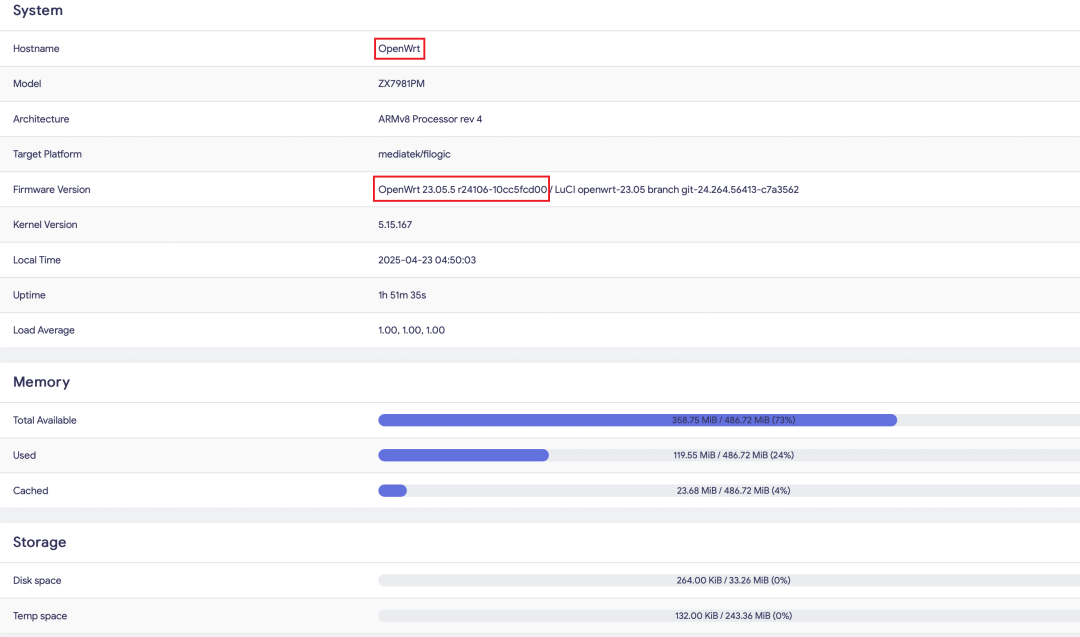The width and height of the screenshot is (1080, 637).
Task: Click the Temp space 132.00 KiB progress bar
Action: click(x=729, y=616)
